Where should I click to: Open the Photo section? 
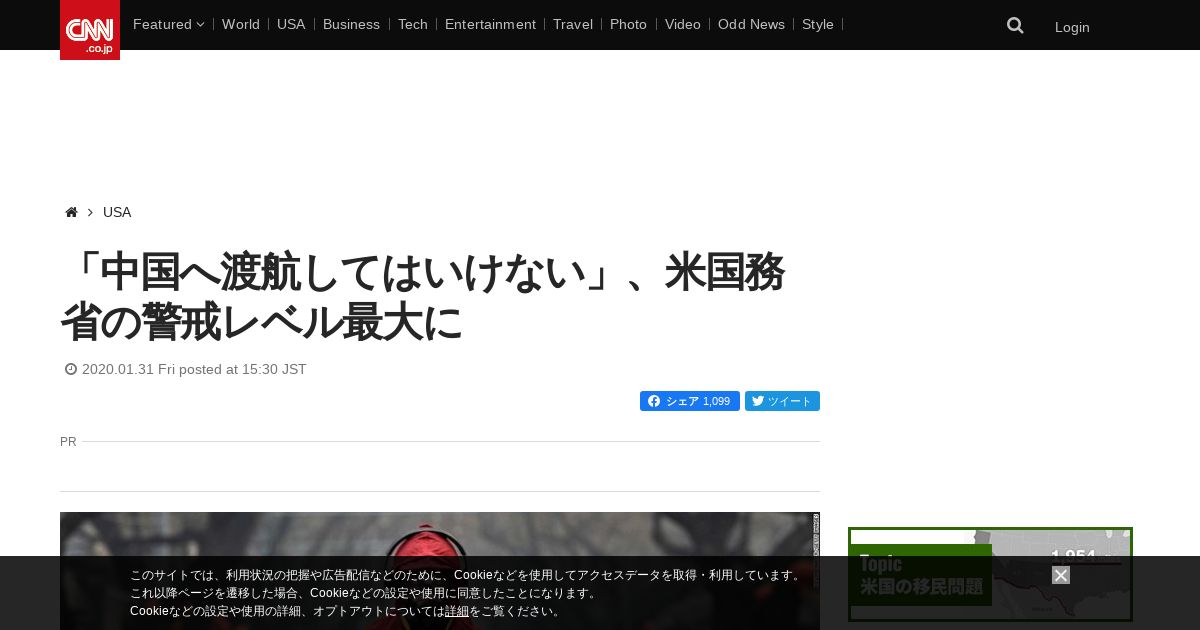tap(628, 24)
